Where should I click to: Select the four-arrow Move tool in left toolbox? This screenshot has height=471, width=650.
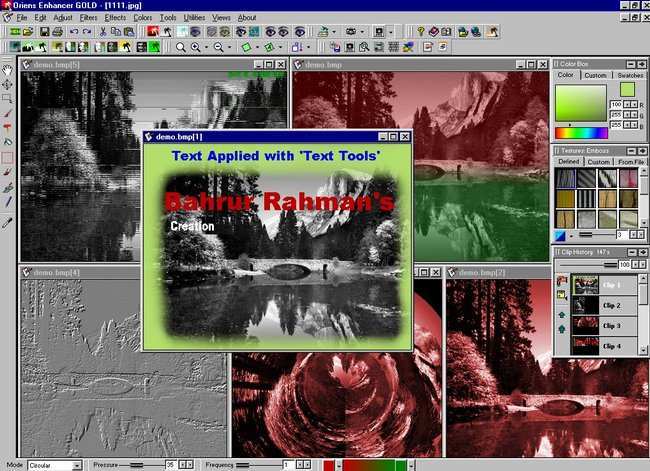pyautogui.click(x=7, y=85)
